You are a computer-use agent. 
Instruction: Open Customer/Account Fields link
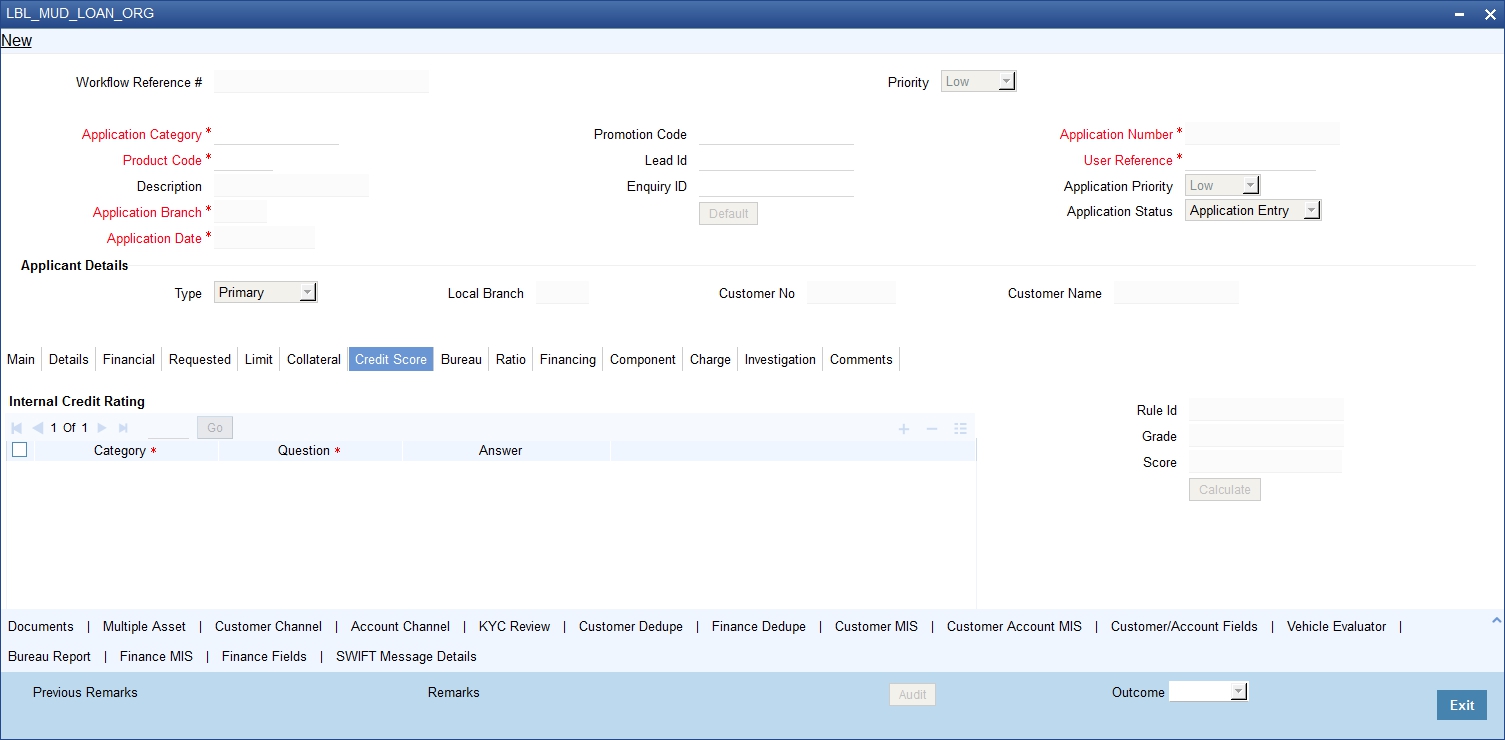(x=1184, y=626)
